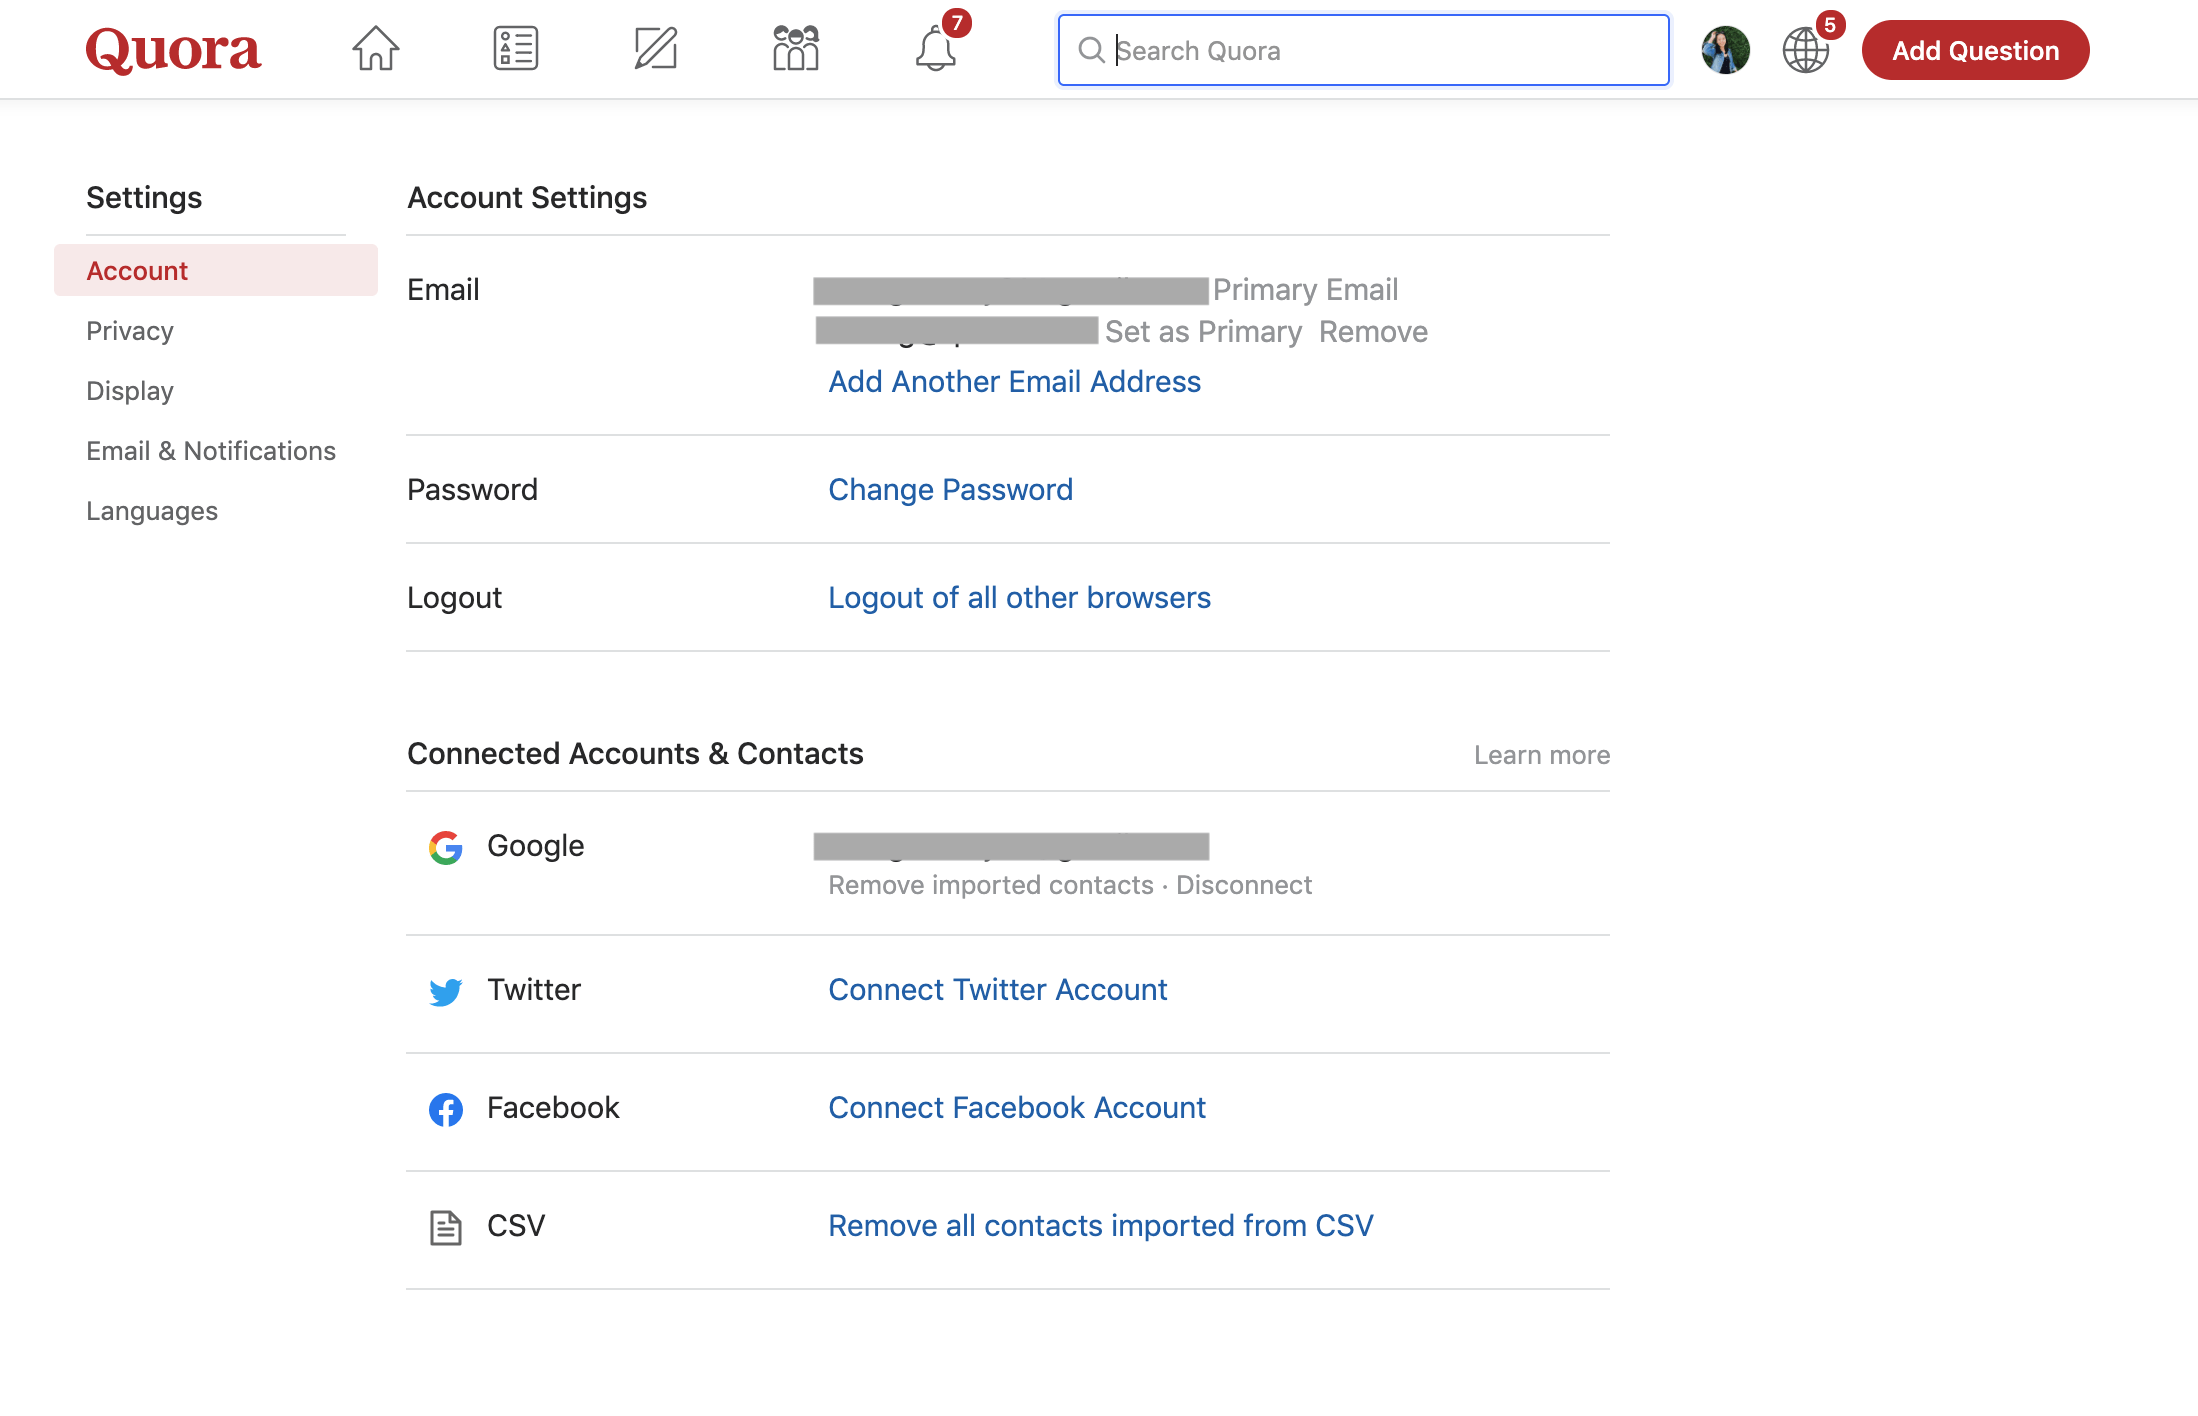
Task: Click the Quora logo
Action: (172, 50)
